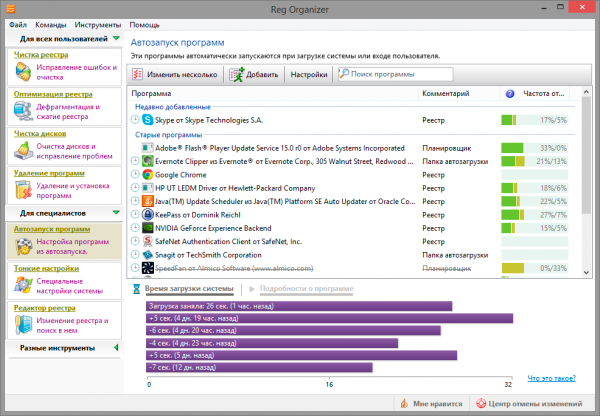This screenshot has height=416, width=600.
Task: Open the Команды menu
Action: click(x=51, y=25)
